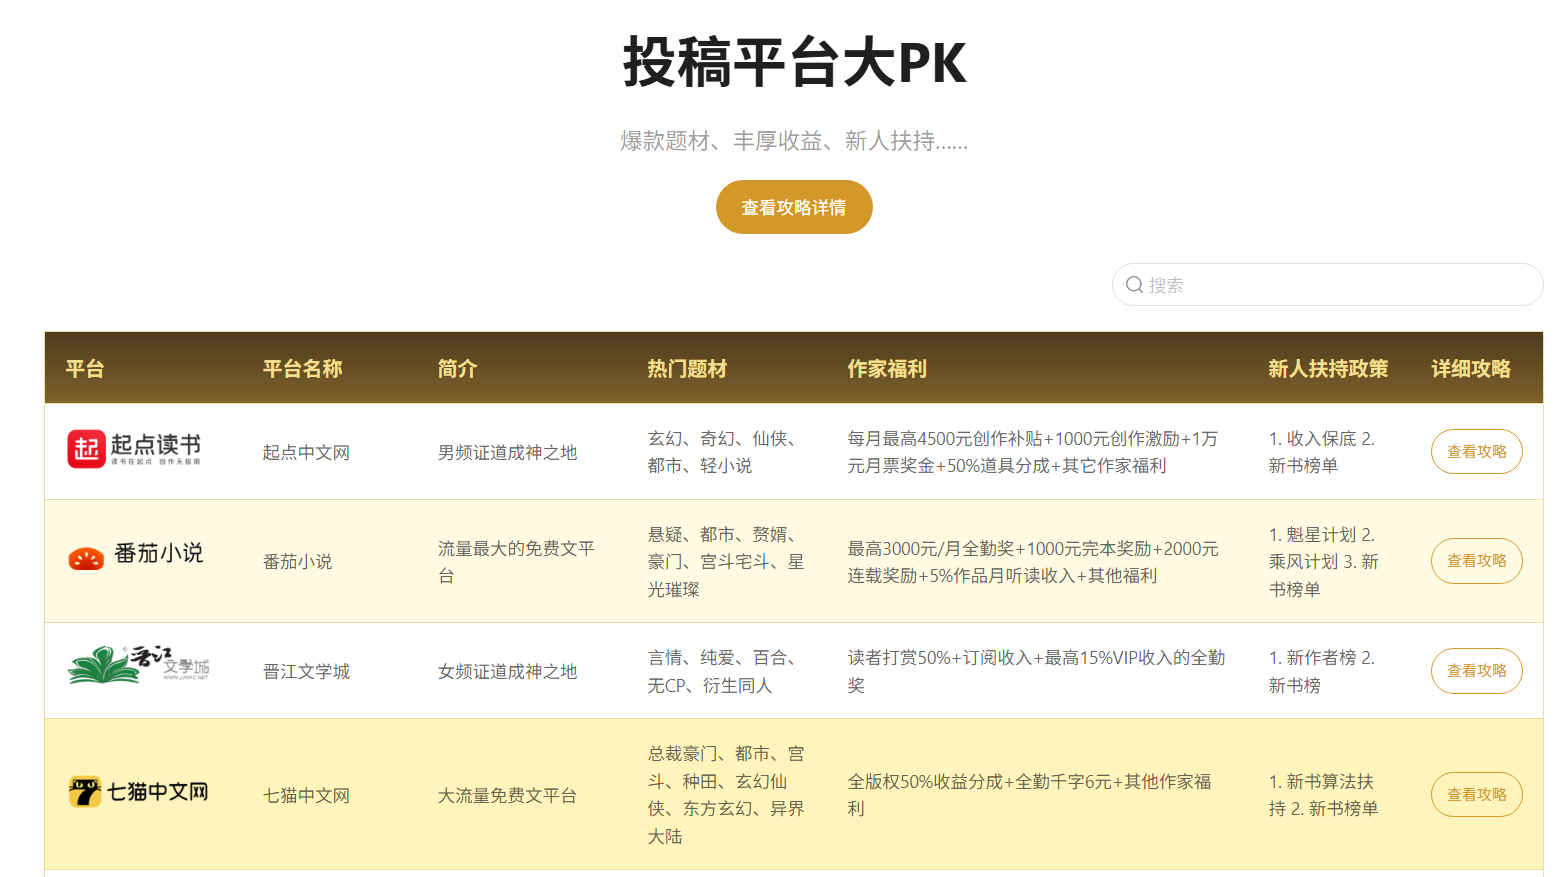
Task: Click the 简介 column header
Action: click(x=457, y=369)
